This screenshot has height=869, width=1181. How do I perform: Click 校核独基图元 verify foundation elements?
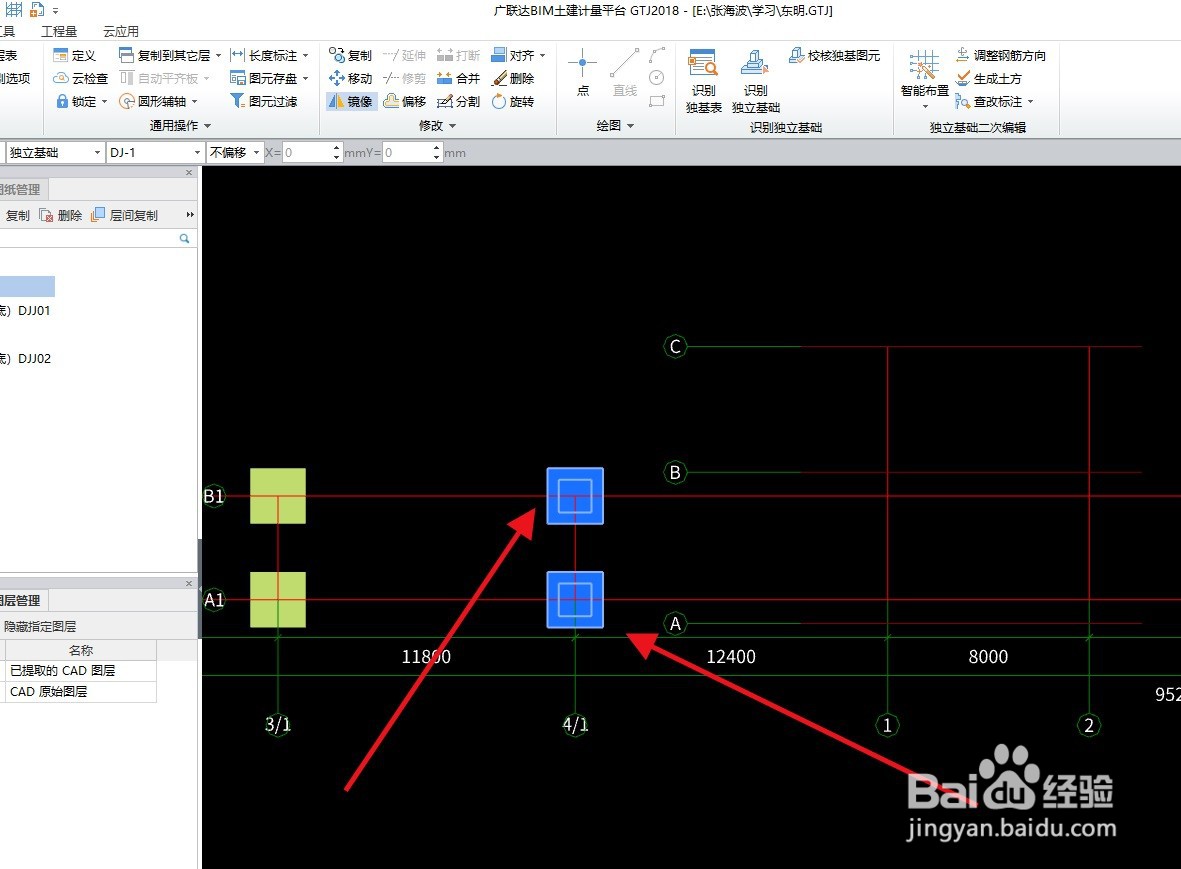[x=835, y=56]
